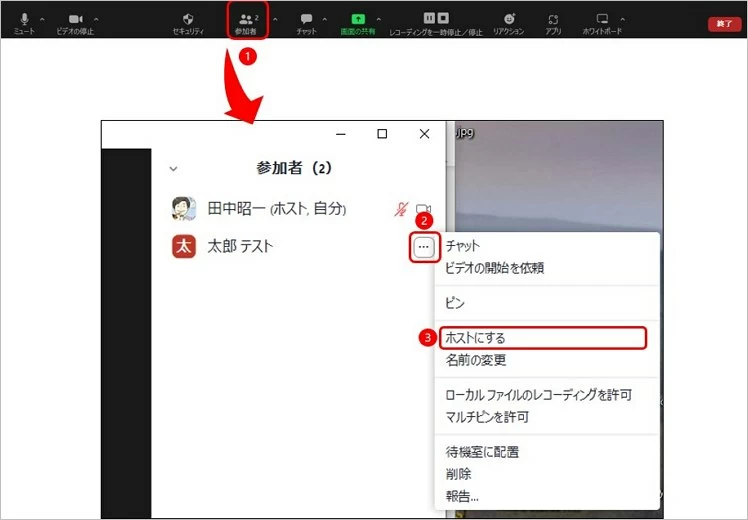This screenshot has width=748, height=520.
Task: Toggle 田中昭一's video camera icon
Action: (x=424, y=209)
